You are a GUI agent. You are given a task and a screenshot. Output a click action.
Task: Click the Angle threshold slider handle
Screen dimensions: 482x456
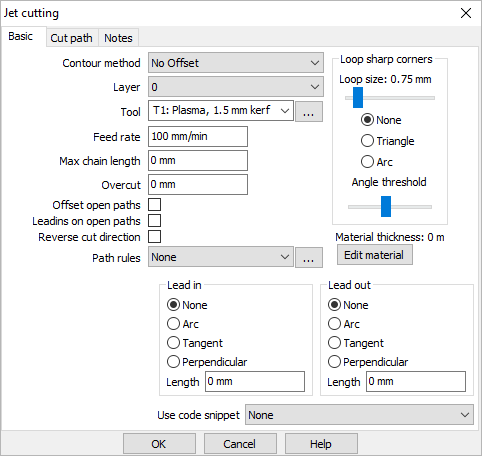pos(386,206)
